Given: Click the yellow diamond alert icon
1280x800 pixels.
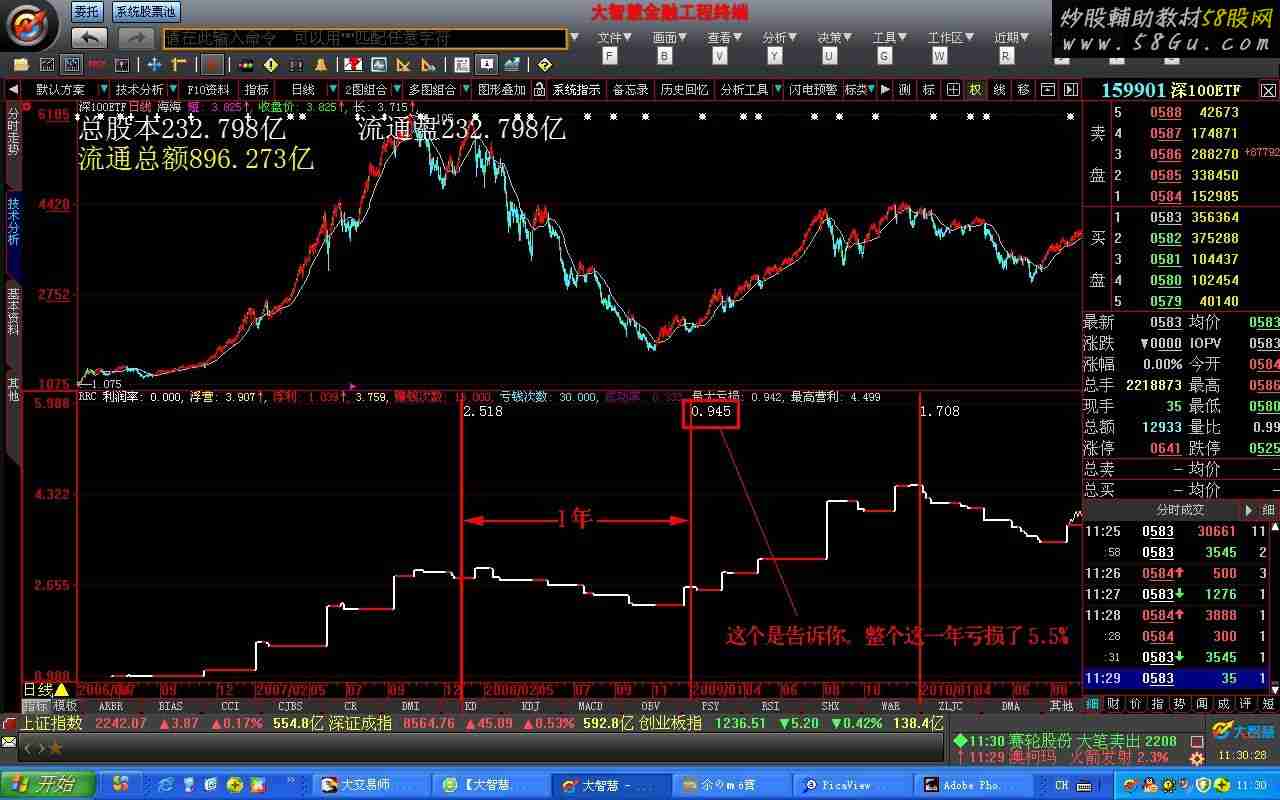Looking at the screenshot, I should (x=270, y=65).
